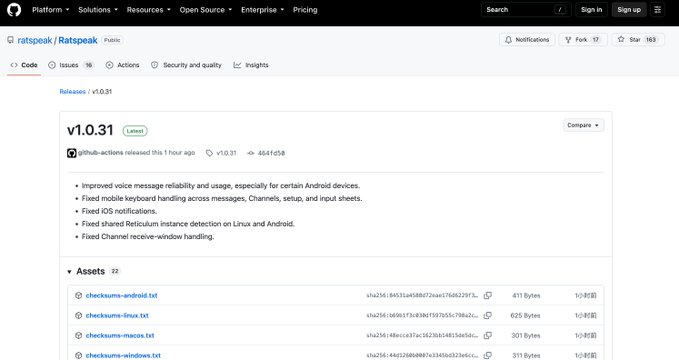The height and width of the screenshot is (360, 679).
Task: Open the ratspeak owner link
Action: coord(35,40)
